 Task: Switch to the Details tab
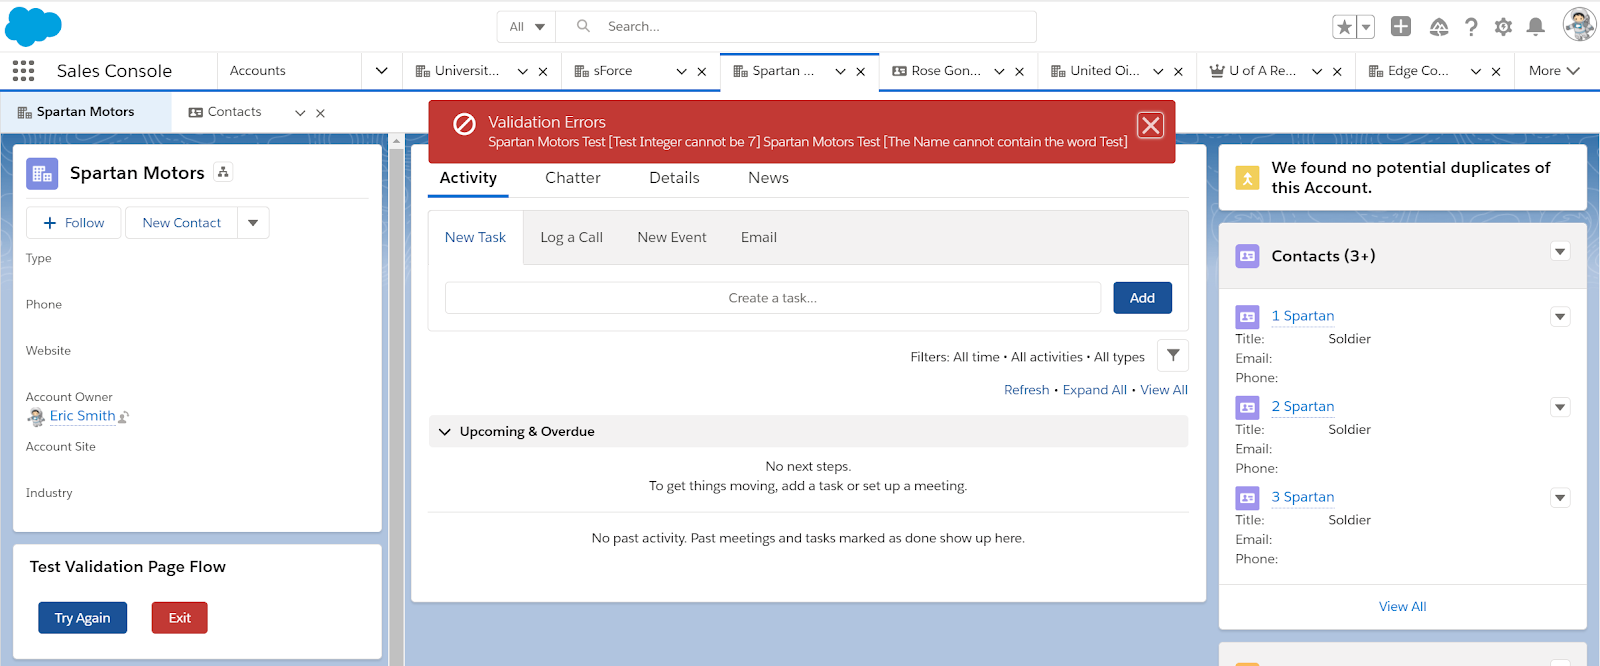coord(674,178)
